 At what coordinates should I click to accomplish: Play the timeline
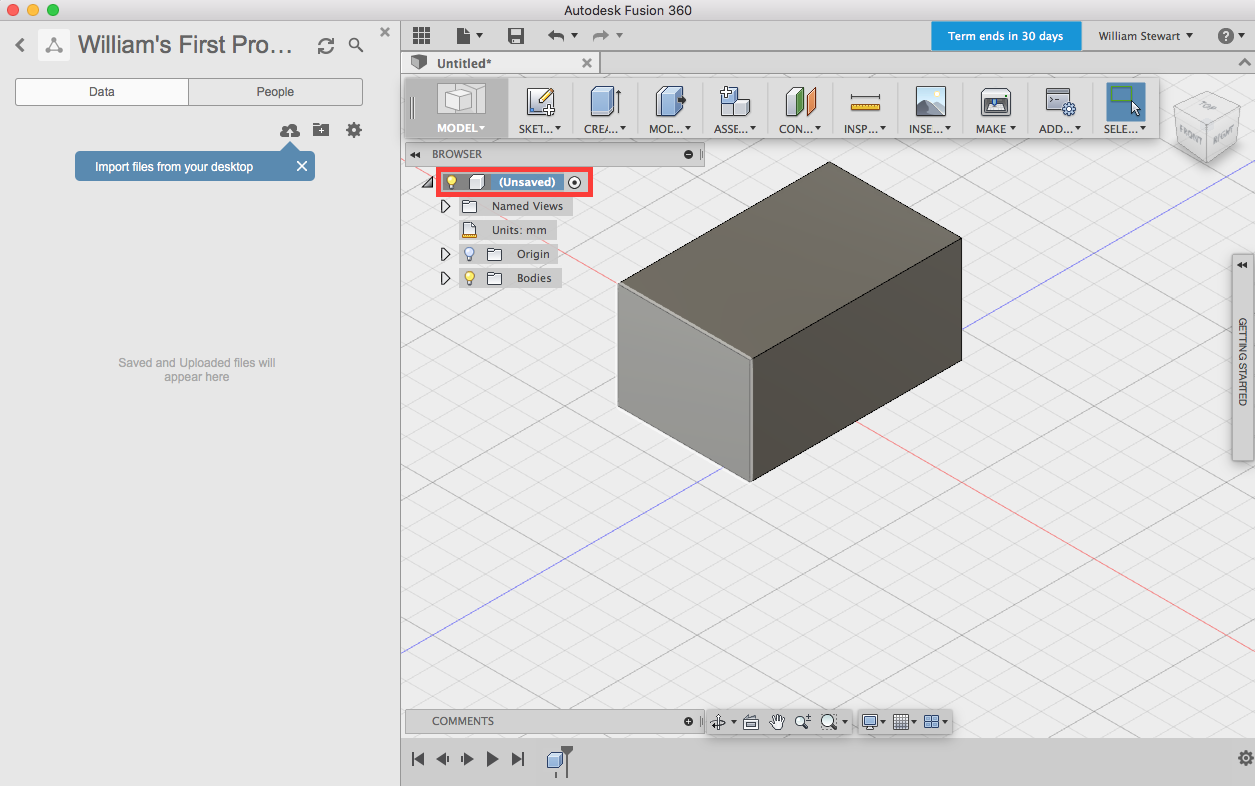click(492, 759)
